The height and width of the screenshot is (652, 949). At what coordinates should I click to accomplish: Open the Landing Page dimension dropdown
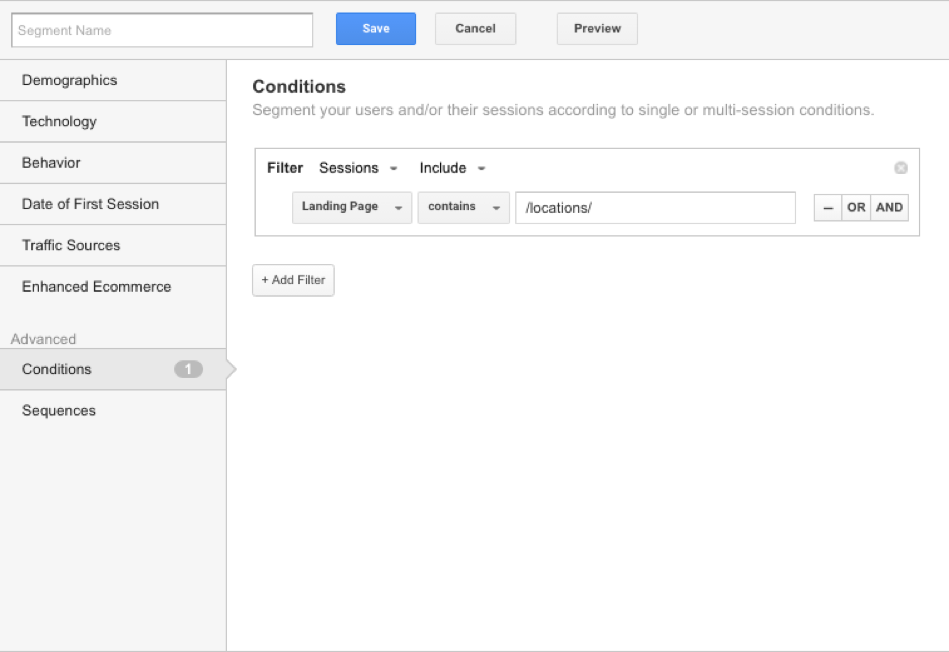click(352, 208)
